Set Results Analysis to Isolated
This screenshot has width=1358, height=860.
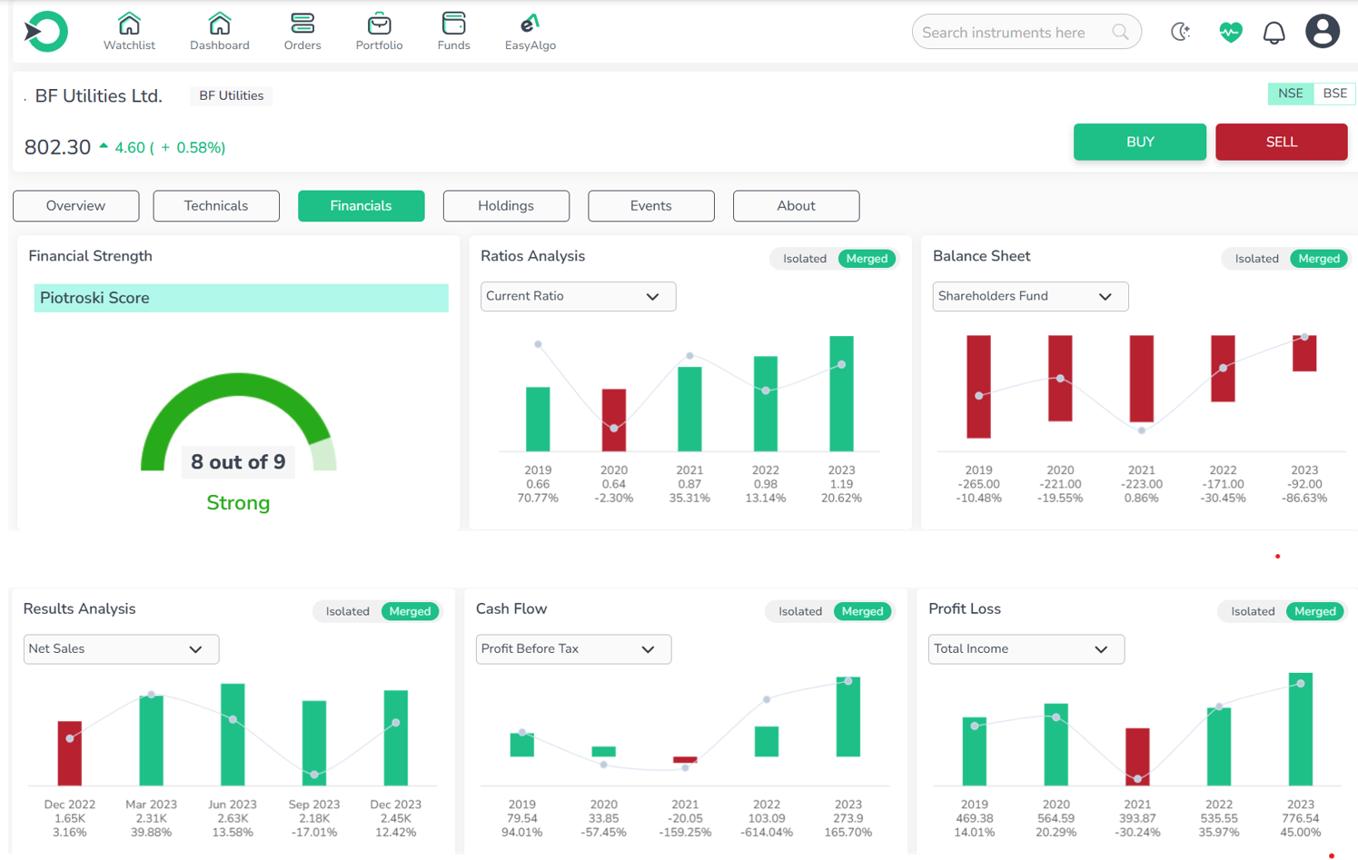347,611
